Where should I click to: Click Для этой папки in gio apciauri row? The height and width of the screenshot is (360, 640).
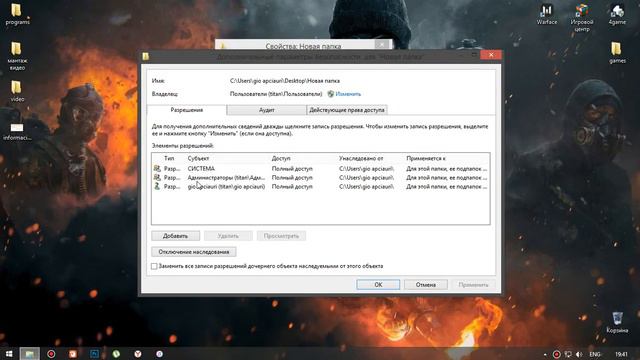tap(447, 187)
